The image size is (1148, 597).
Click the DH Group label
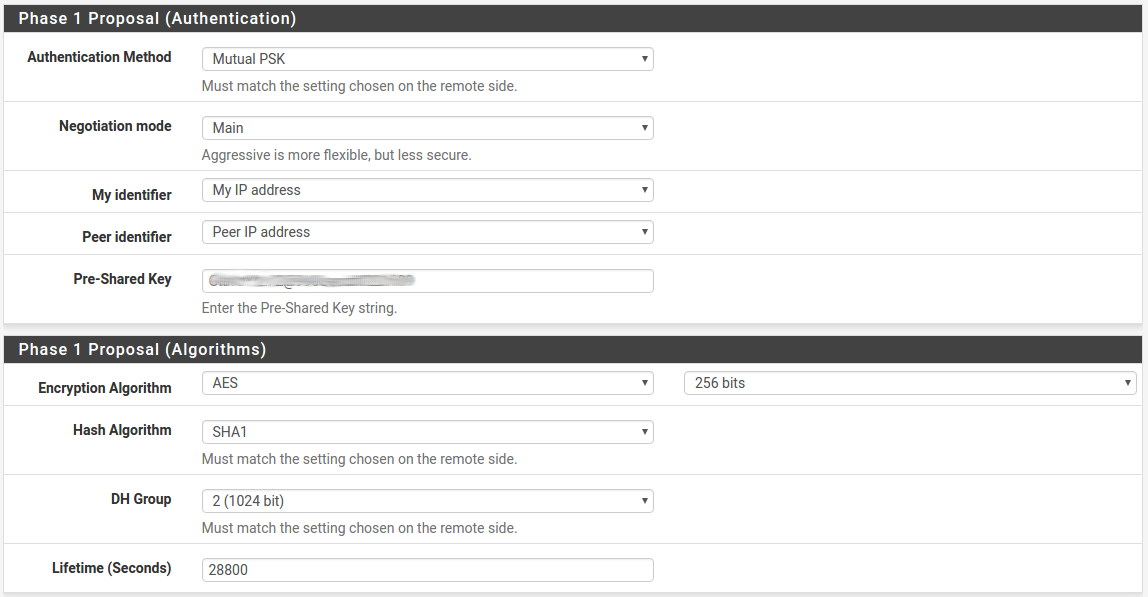pos(141,499)
